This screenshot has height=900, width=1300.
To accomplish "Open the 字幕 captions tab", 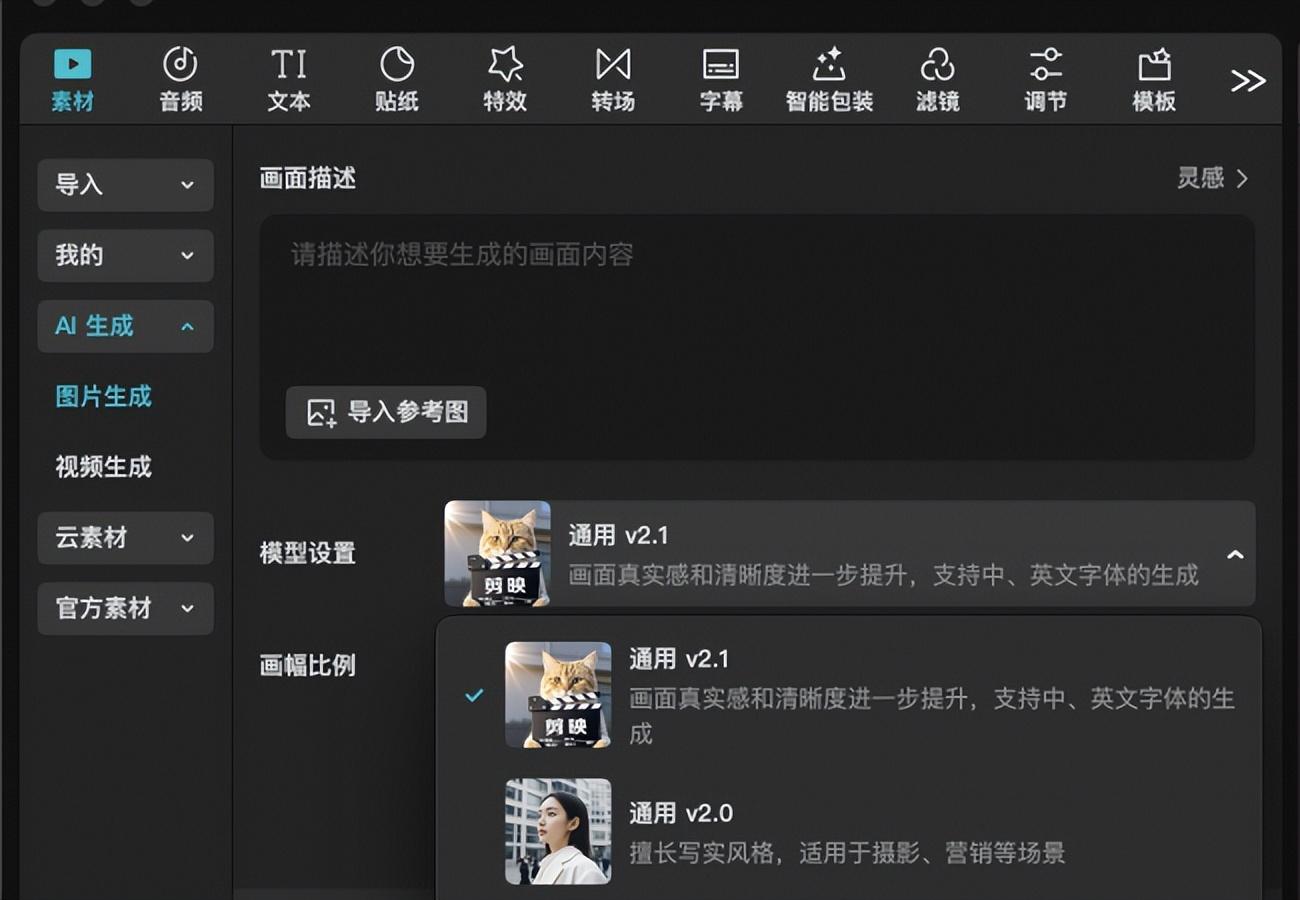I will [x=721, y=80].
